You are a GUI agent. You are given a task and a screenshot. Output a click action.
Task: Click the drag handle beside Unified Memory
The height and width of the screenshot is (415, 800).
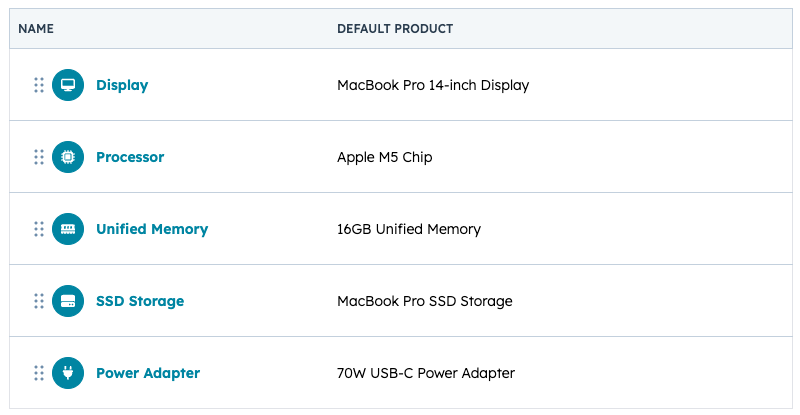point(39,229)
